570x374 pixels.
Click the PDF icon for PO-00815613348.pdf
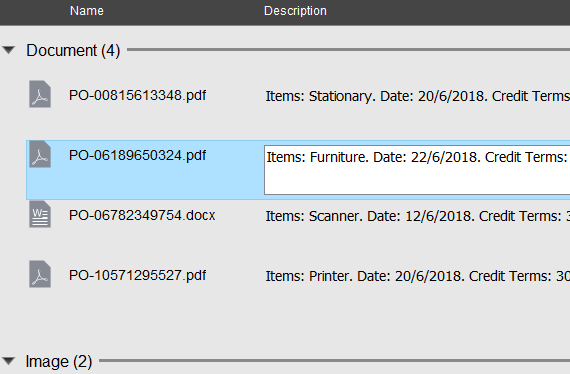pyautogui.click(x=40, y=94)
